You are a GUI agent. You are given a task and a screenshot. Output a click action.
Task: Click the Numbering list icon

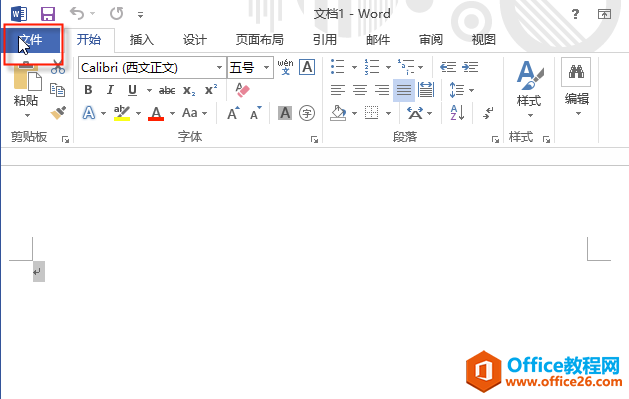[372, 67]
